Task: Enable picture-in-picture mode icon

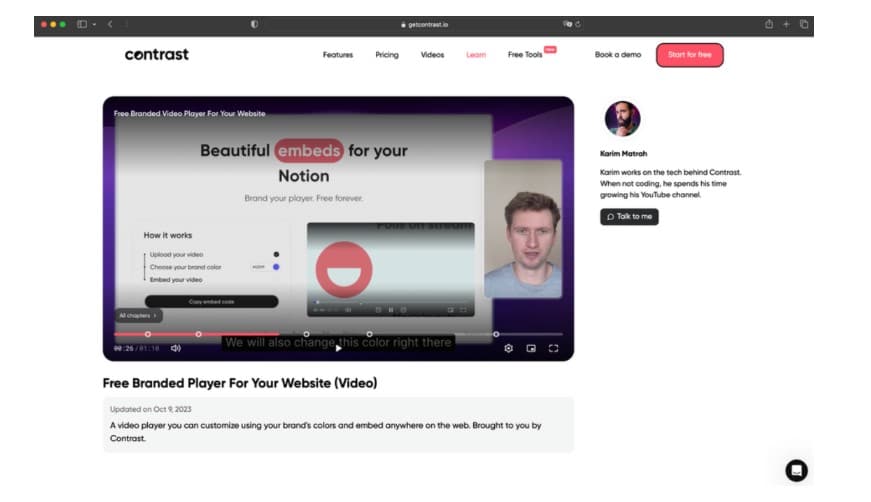Action: coord(531,348)
